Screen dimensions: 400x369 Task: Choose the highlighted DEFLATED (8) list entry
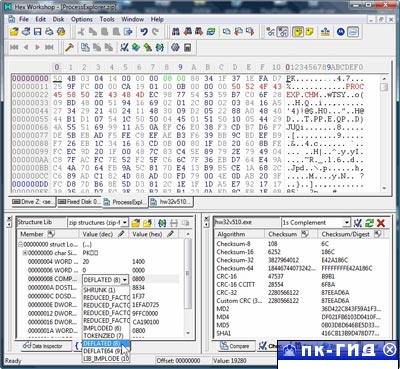106,343
